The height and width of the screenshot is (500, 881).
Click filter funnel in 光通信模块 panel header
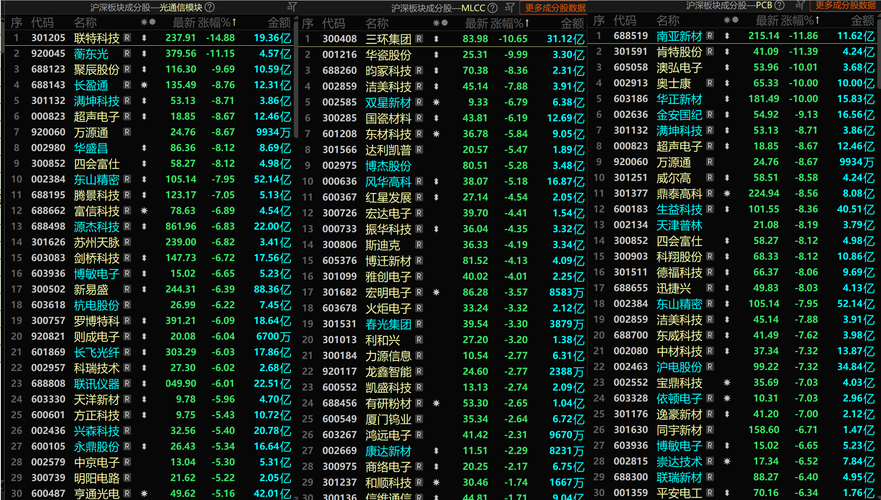pos(292,7)
